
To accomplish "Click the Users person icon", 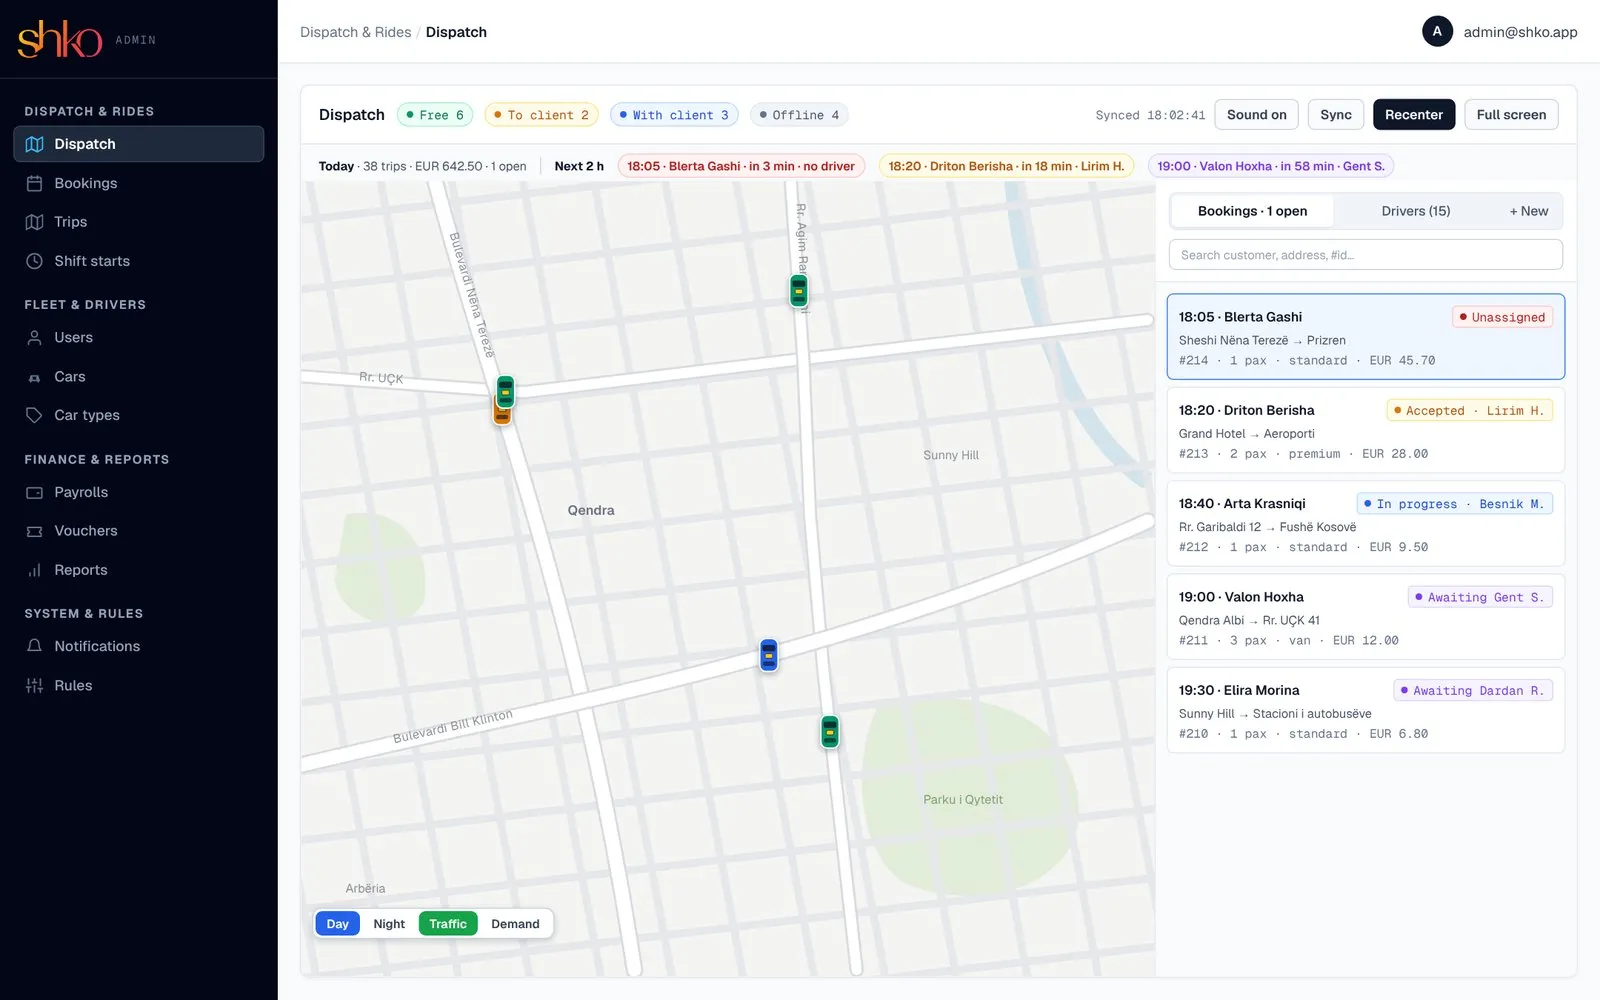I will (34, 338).
